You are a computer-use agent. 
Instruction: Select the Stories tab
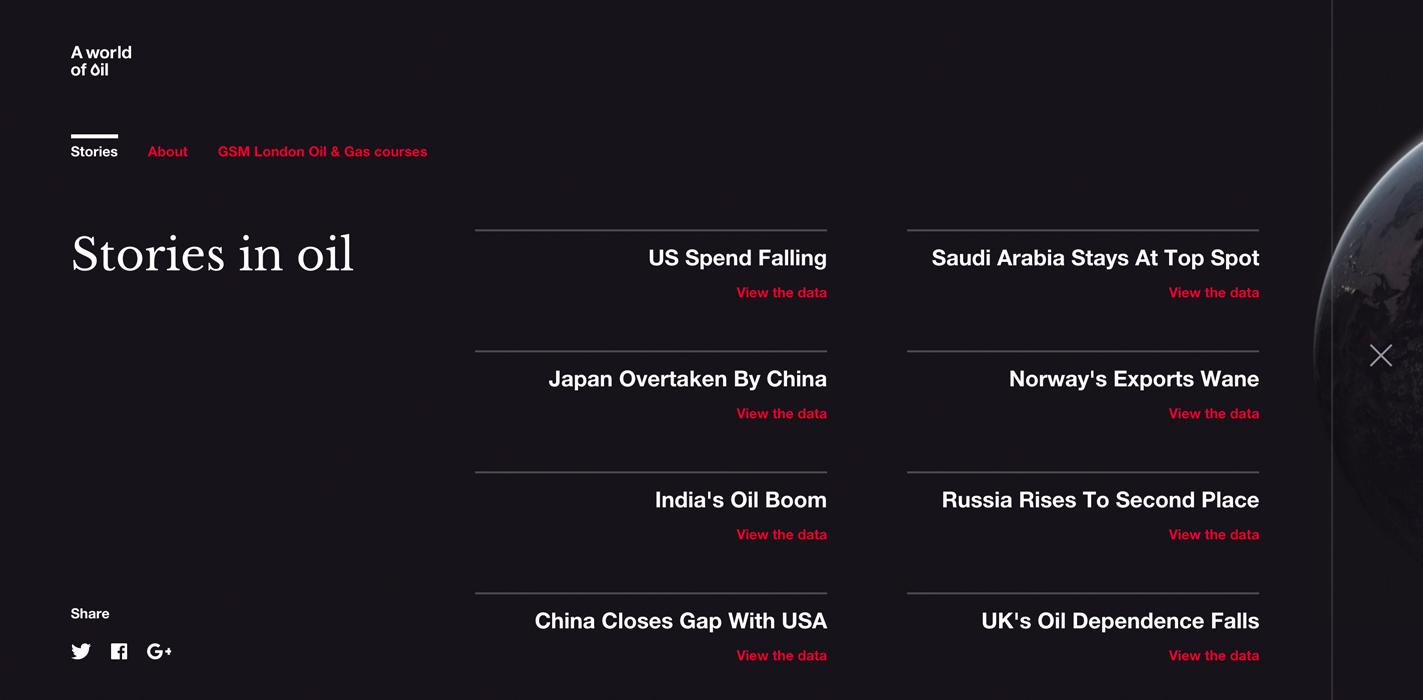point(94,152)
